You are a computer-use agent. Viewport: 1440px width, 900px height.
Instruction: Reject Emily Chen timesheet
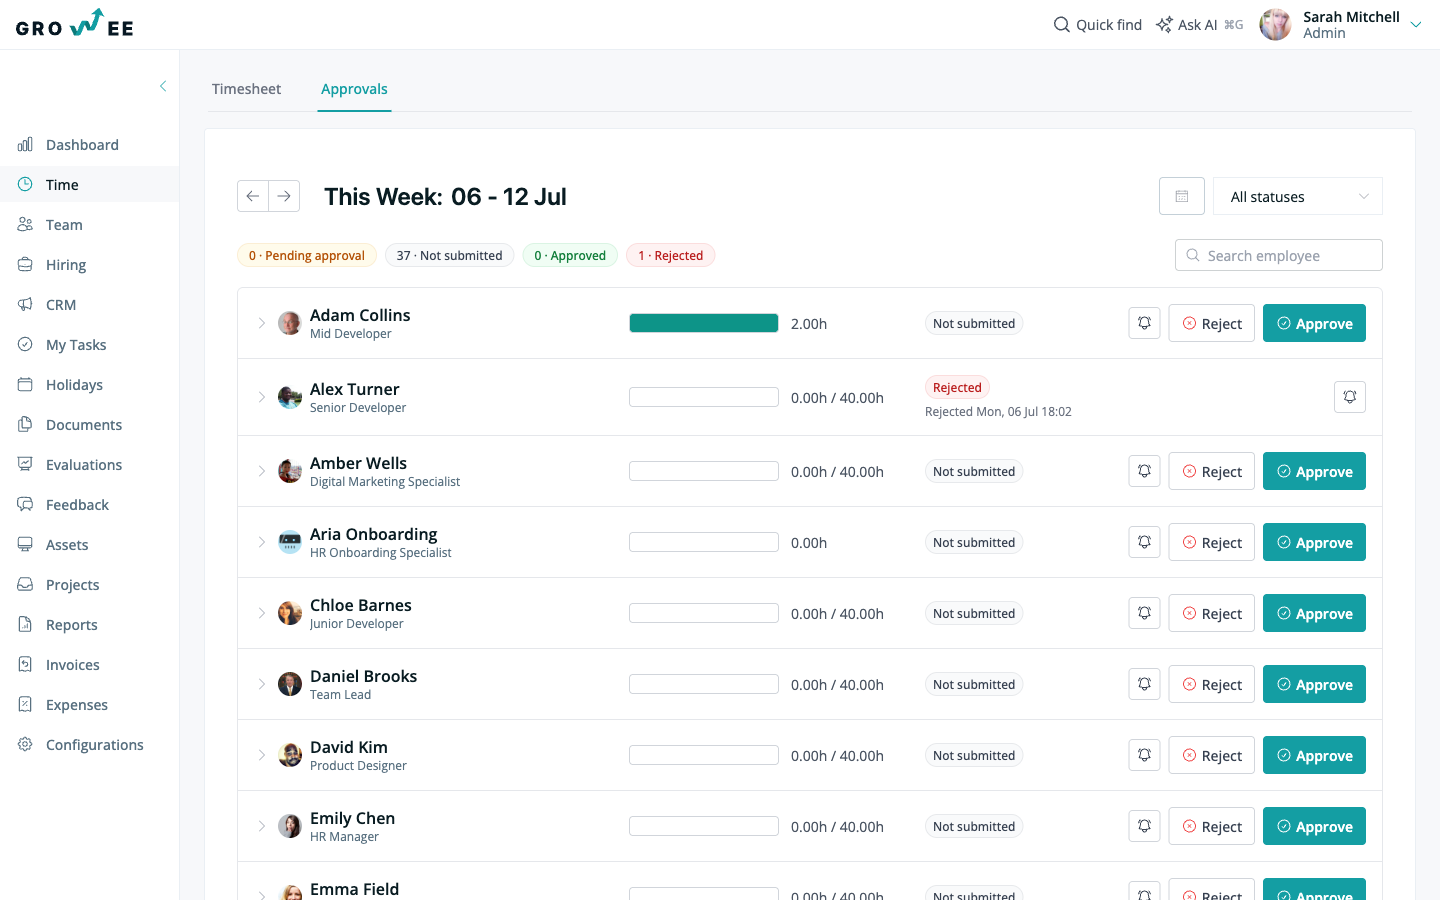[1212, 826]
